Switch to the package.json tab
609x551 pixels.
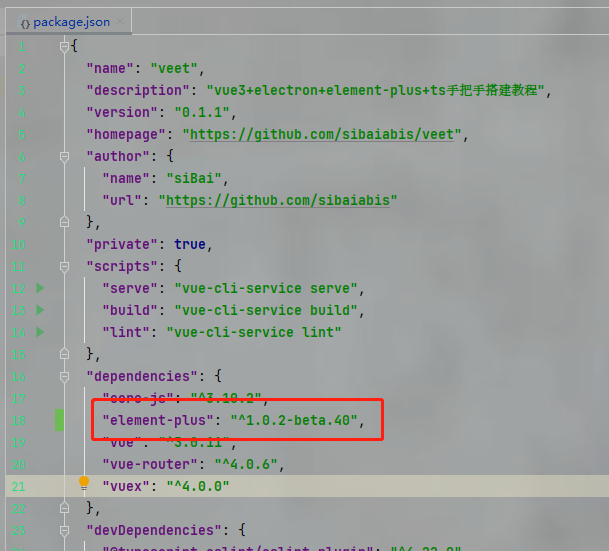(x=68, y=22)
